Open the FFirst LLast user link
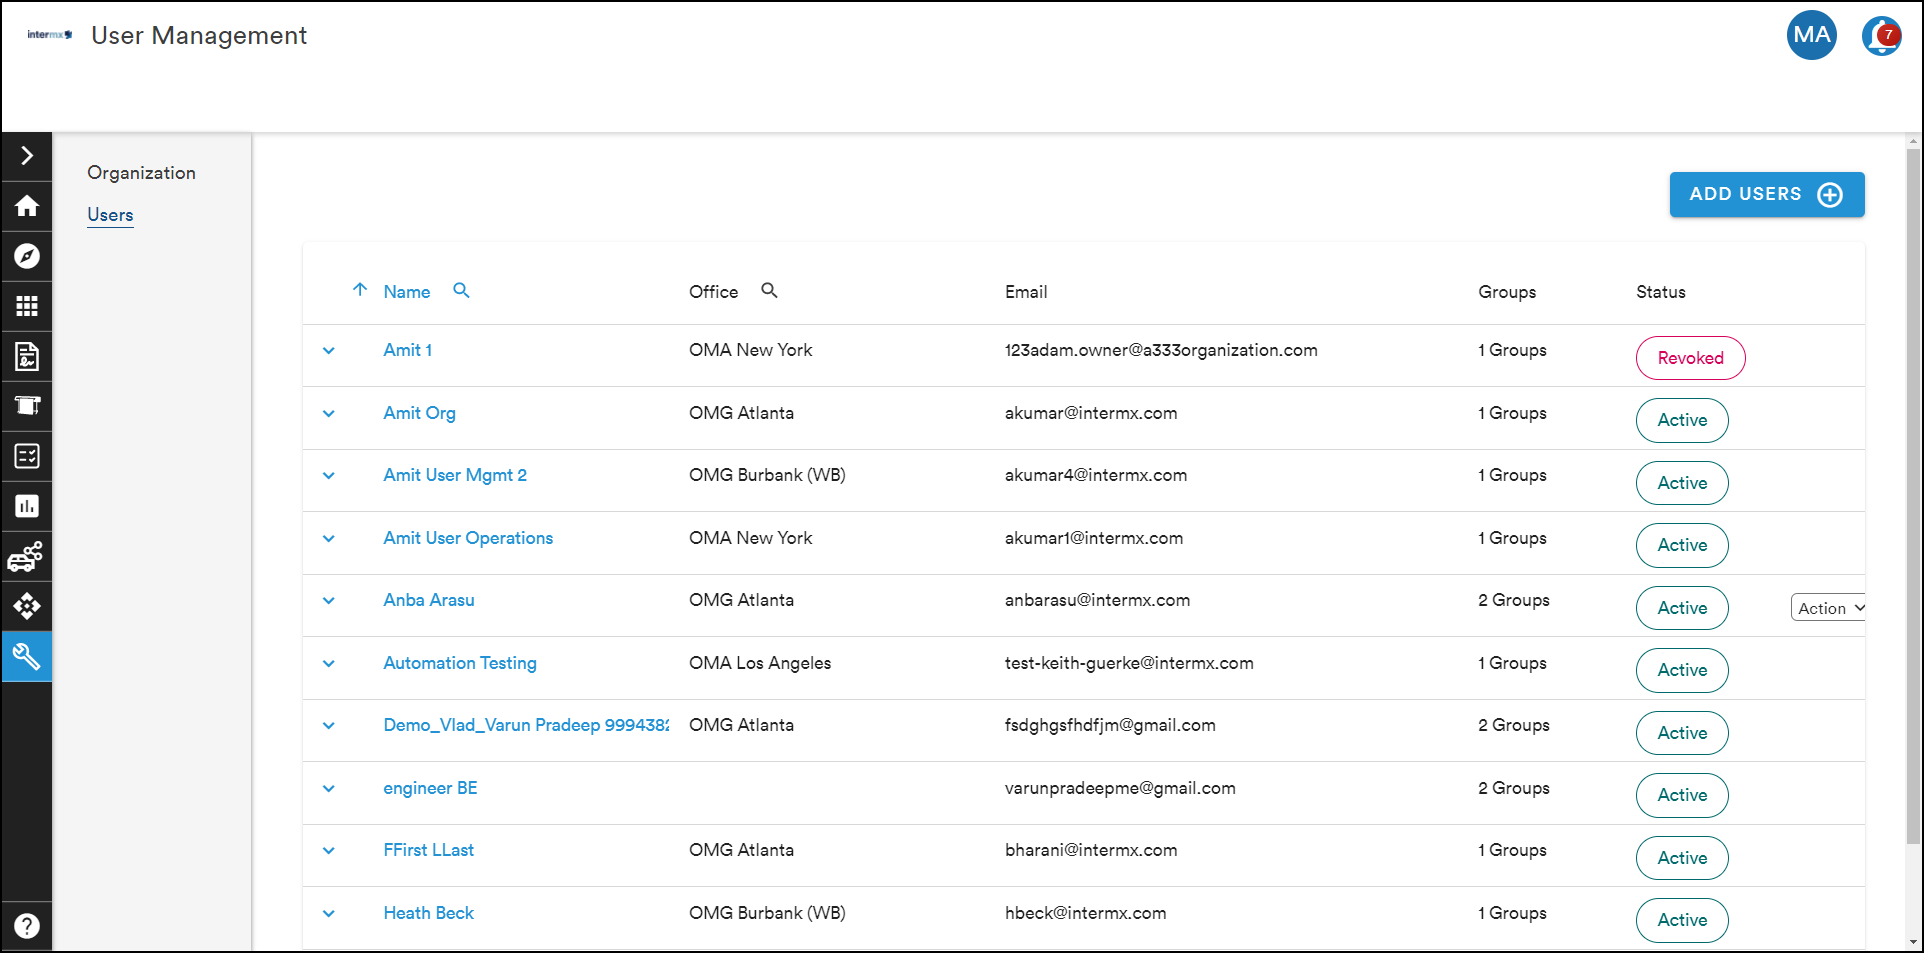This screenshot has width=1924, height=953. [428, 850]
